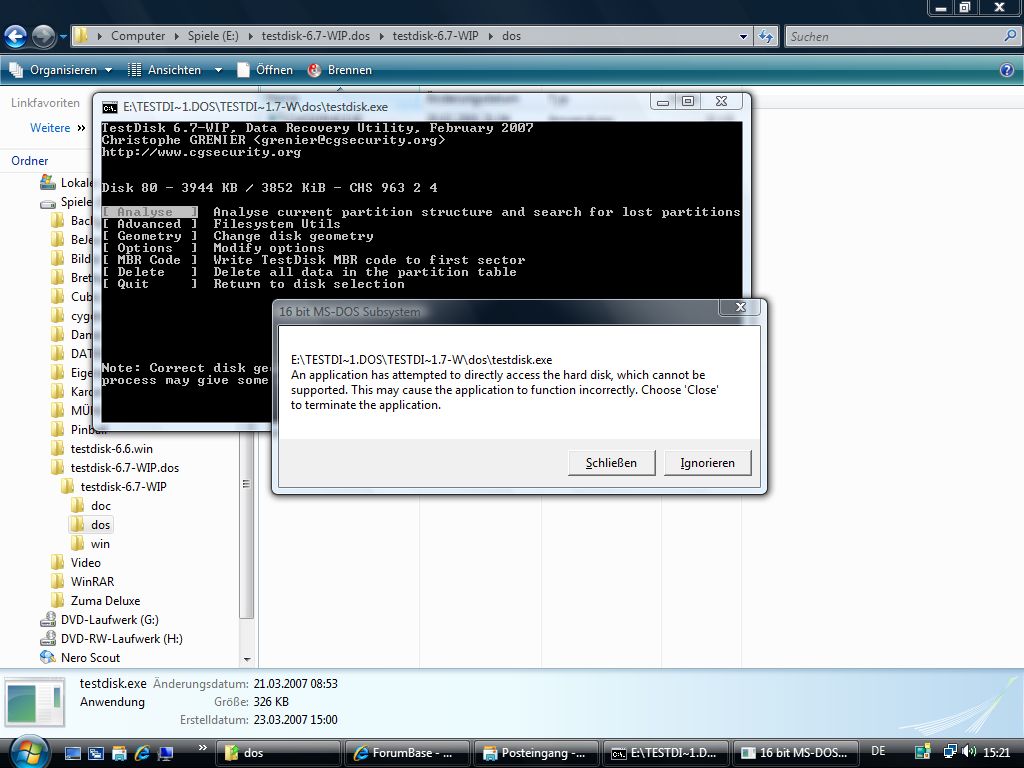Click into the Suchen search field
This screenshot has height=768, width=1024.
[x=893, y=37]
